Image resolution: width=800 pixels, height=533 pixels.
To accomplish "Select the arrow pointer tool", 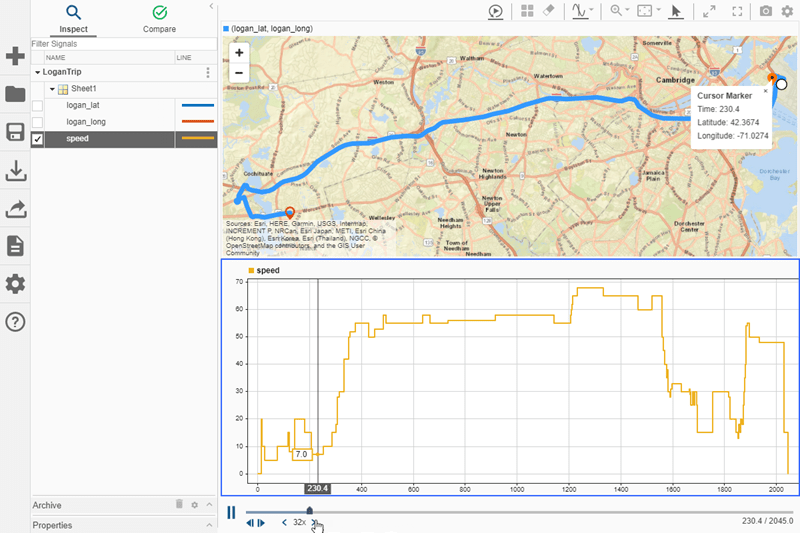I will [676, 11].
